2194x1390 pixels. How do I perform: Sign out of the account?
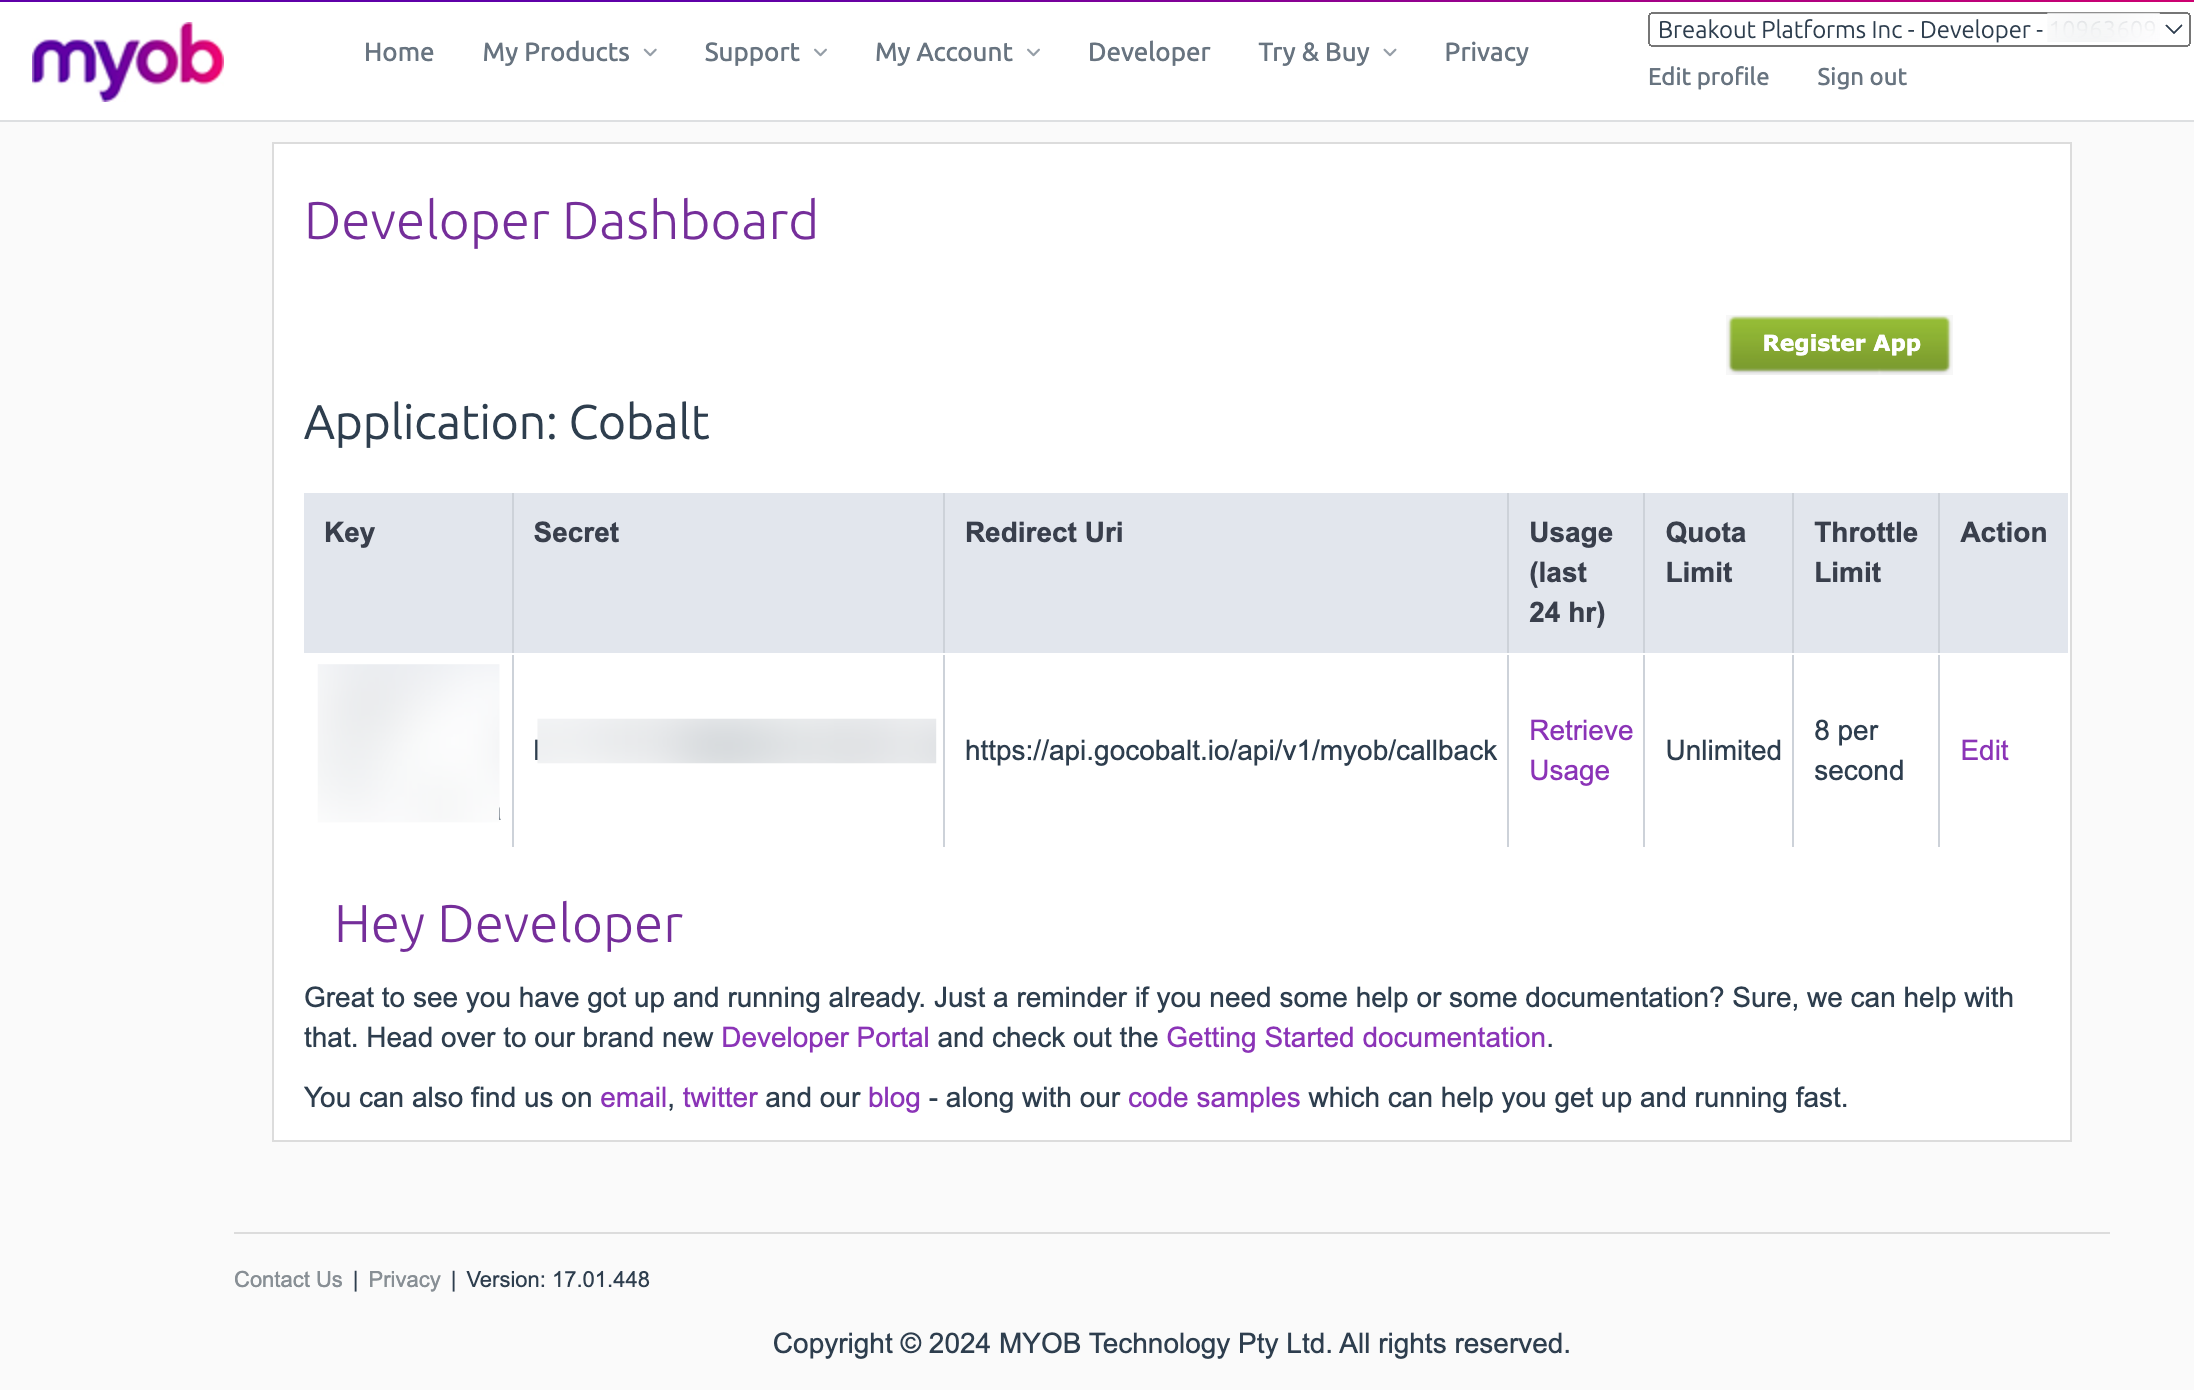click(x=1861, y=77)
